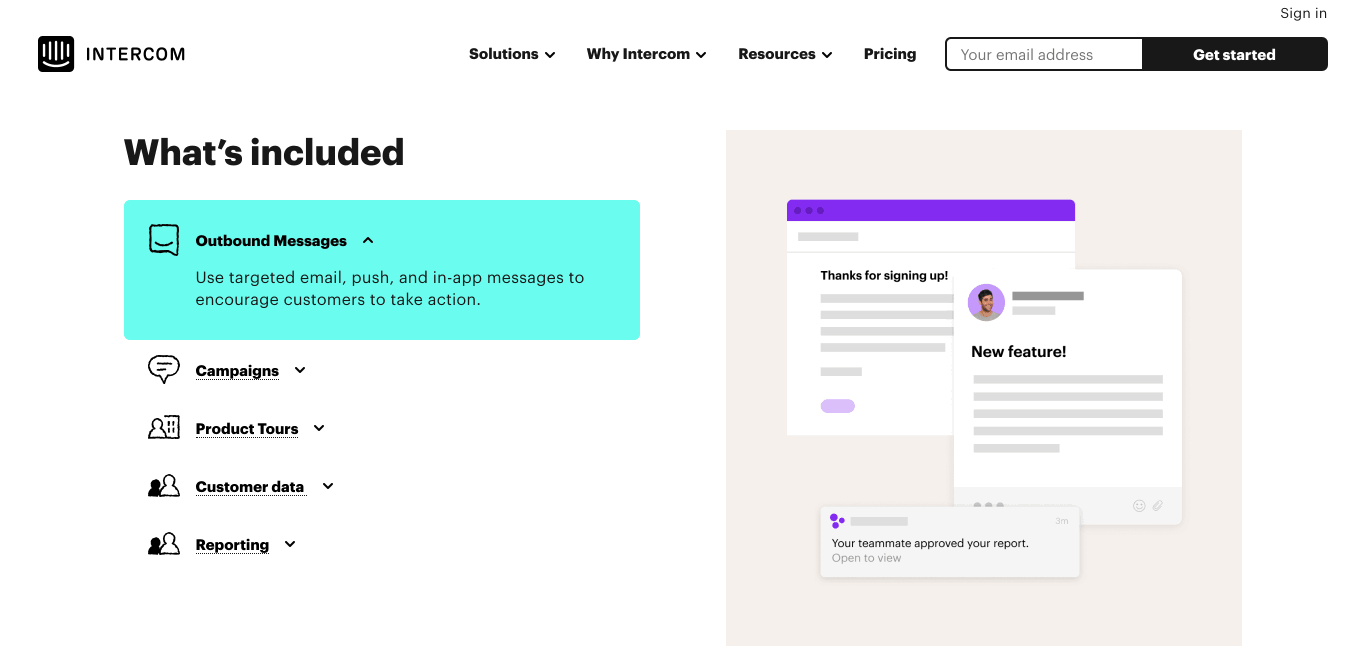Expand the Customer data chevron
Image resolution: width=1368 pixels, height=671 pixels.
pyautogui.click(x=328, y=487)
